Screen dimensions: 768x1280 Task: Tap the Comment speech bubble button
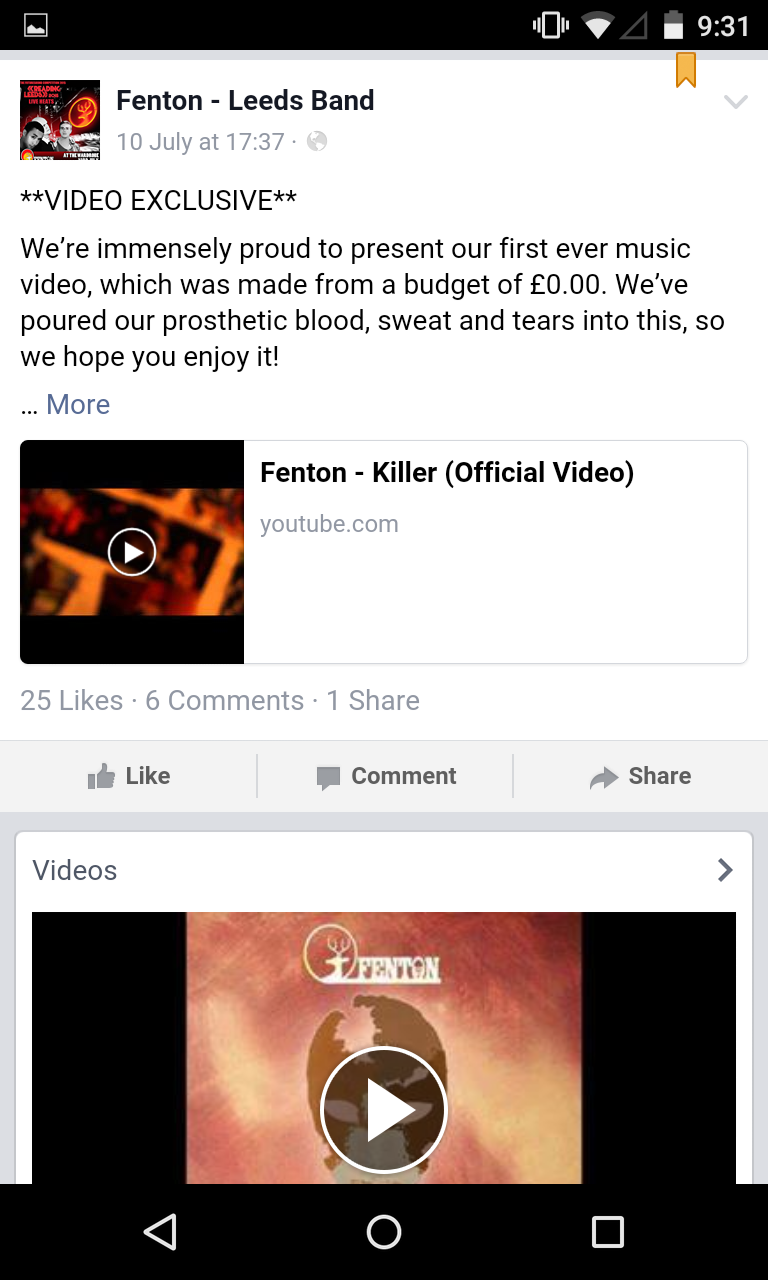pyautogui.click(x=386, y=776)
